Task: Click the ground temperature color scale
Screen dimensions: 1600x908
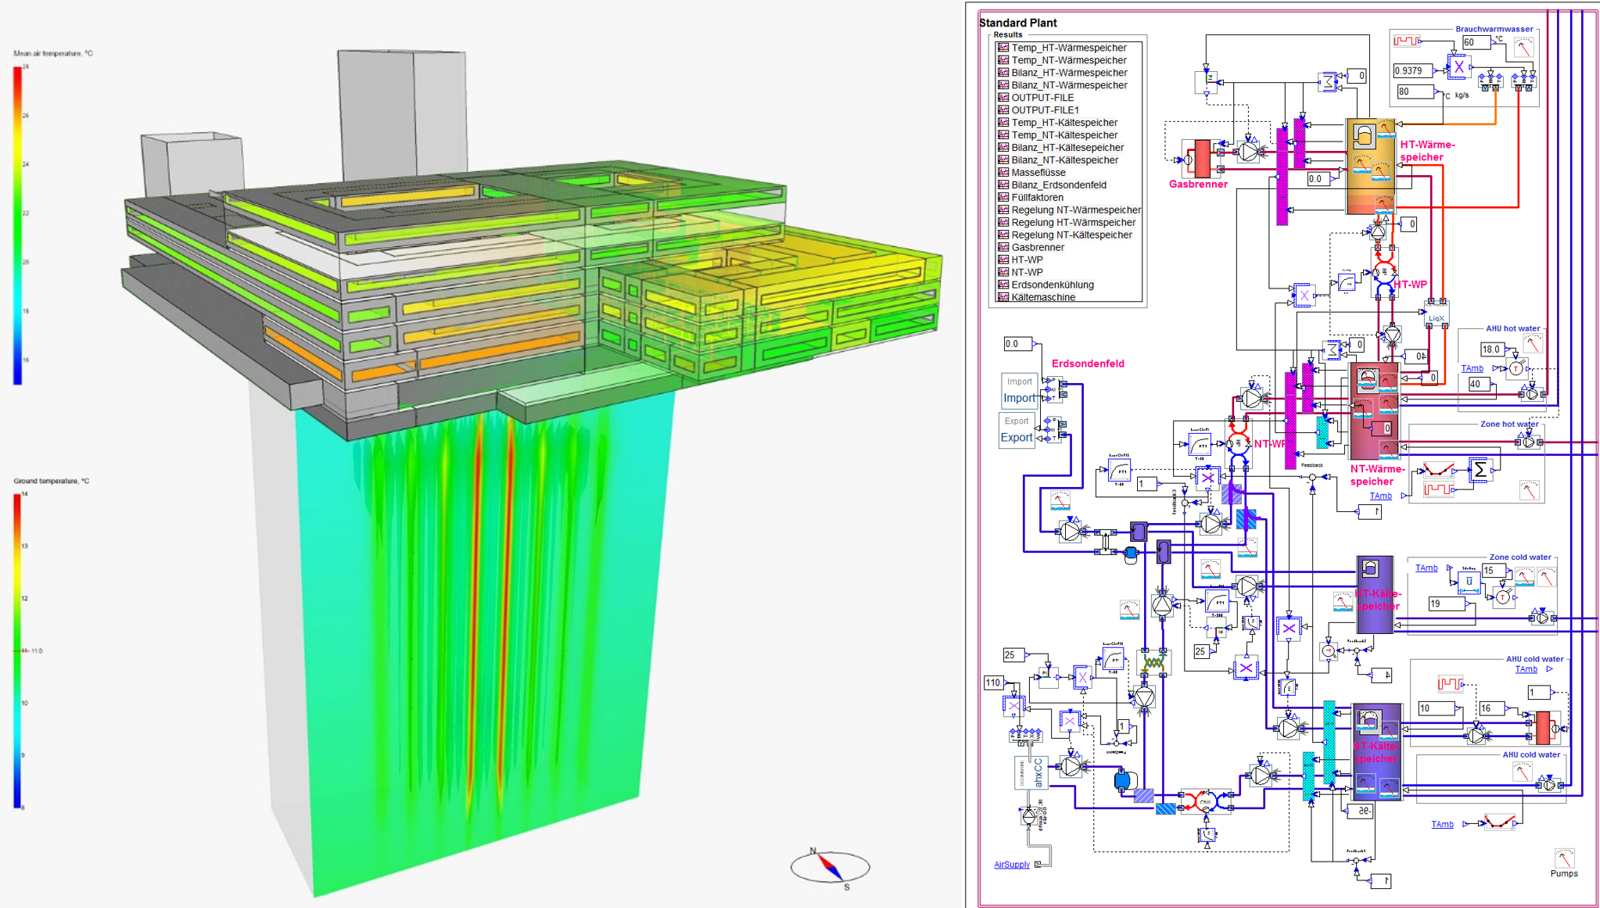Action: (x=17, y=650)
